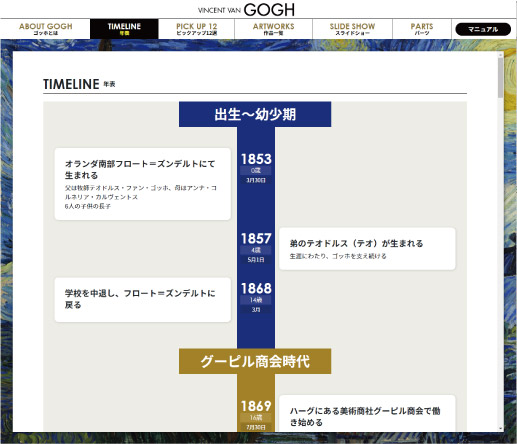Open the フロート=ズンデルトにて生まれる birth card
The width and height of the screenshot is (517, 444).
pyautogui.click(x=143, y=184)
